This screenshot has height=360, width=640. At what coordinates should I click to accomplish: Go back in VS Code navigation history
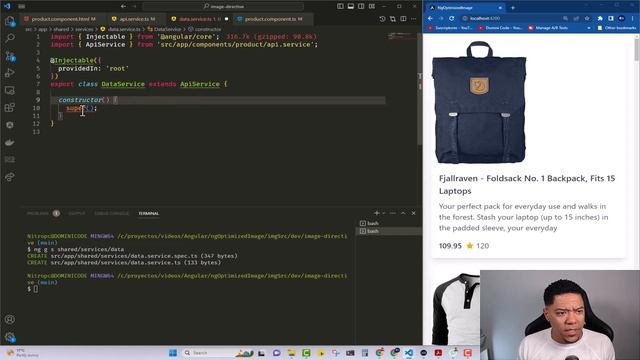pos(123,6)
